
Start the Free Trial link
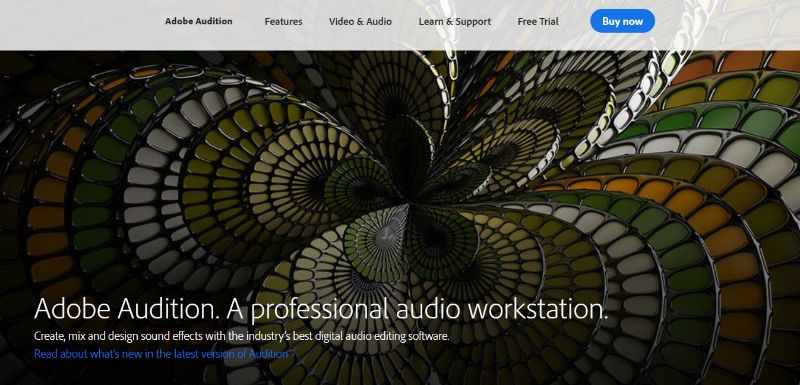click(x=538, y=21)
